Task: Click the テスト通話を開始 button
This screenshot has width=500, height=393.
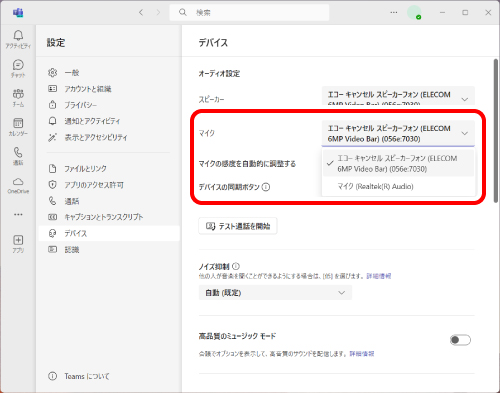Action: pyautogui.click(x=238, y=226)
